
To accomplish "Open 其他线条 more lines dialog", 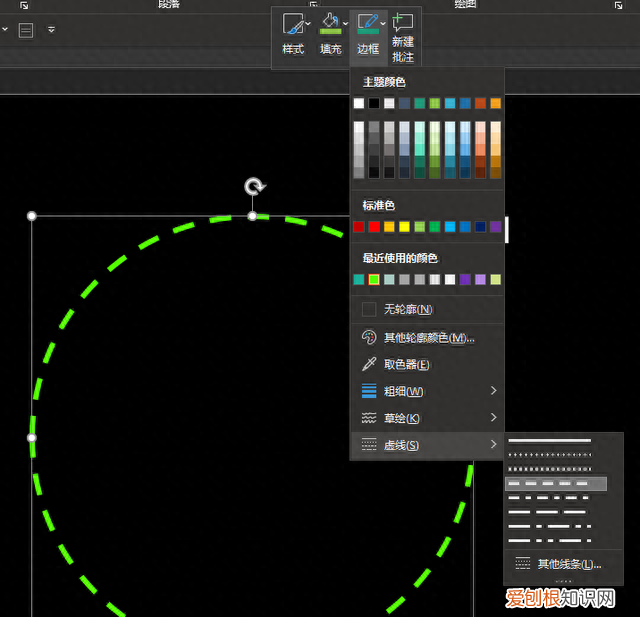I will click(568, 564).
